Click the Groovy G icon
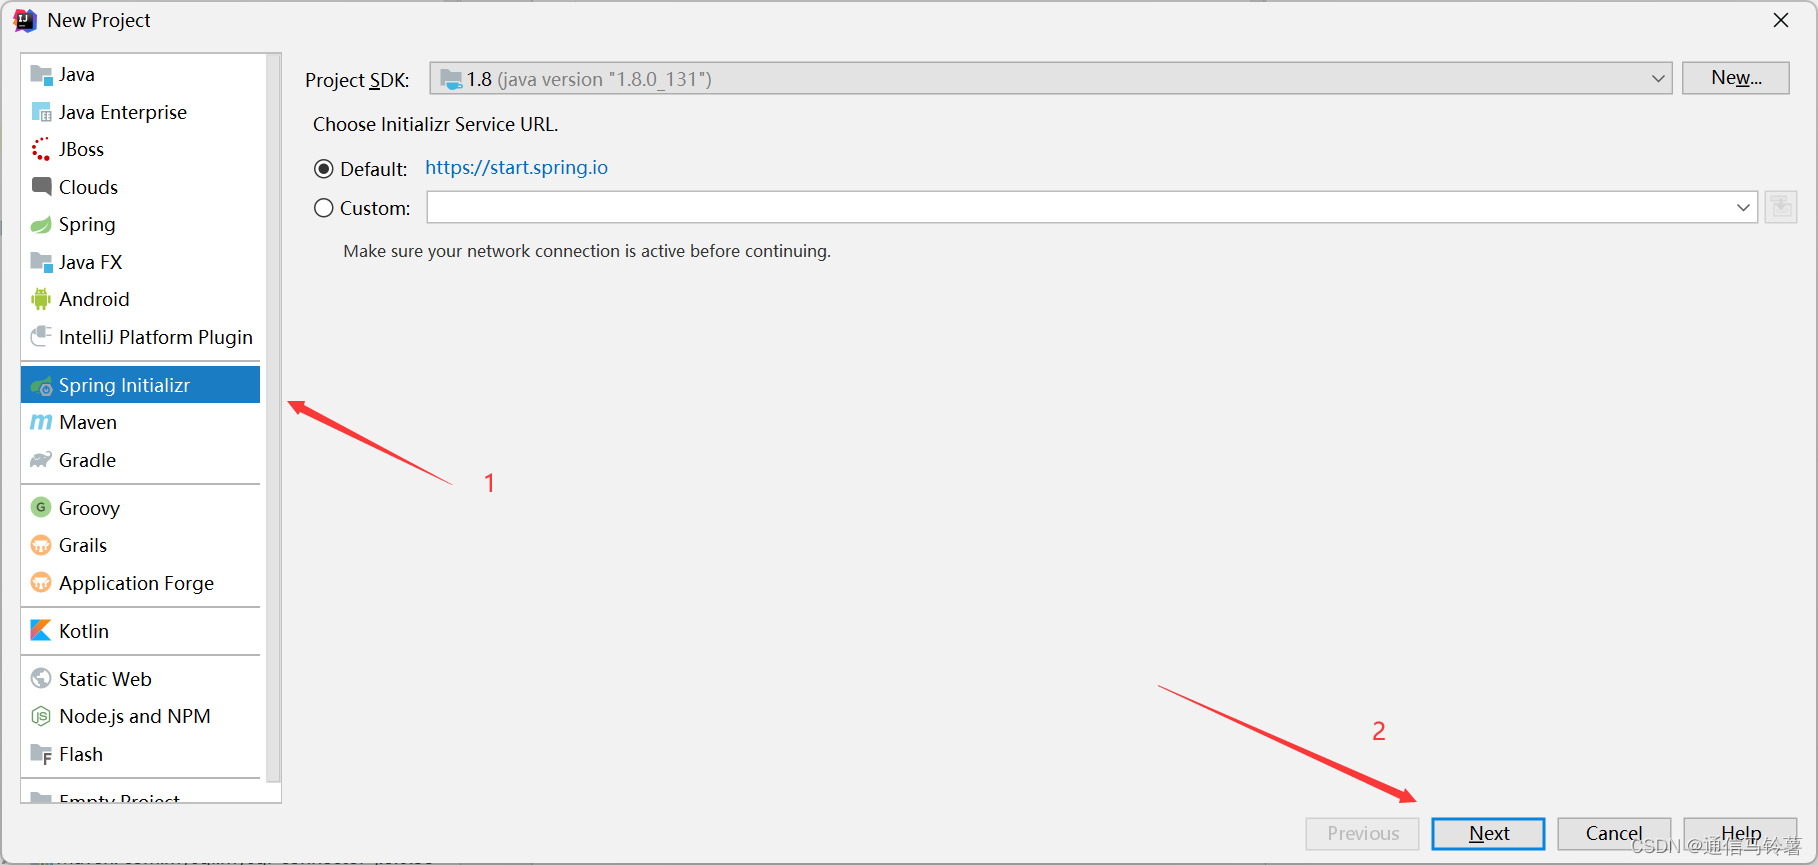 [41, 508]
